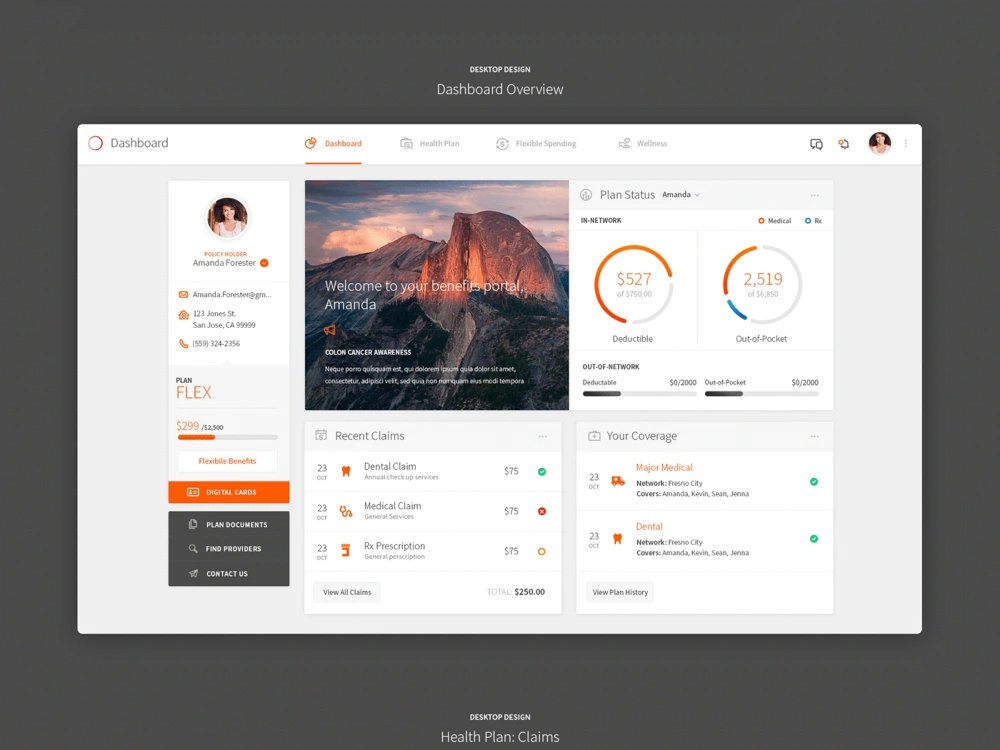Expand the Amanda member dropdown
The width and height of the screenshot is (1000, 750).
681,195
